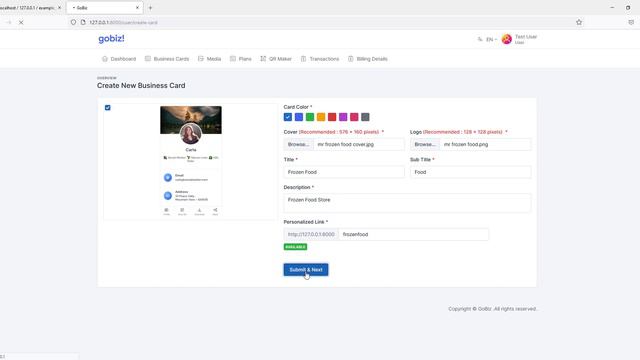Click the http://127.0.0.1:8000 link prefix

click(311, 234)
